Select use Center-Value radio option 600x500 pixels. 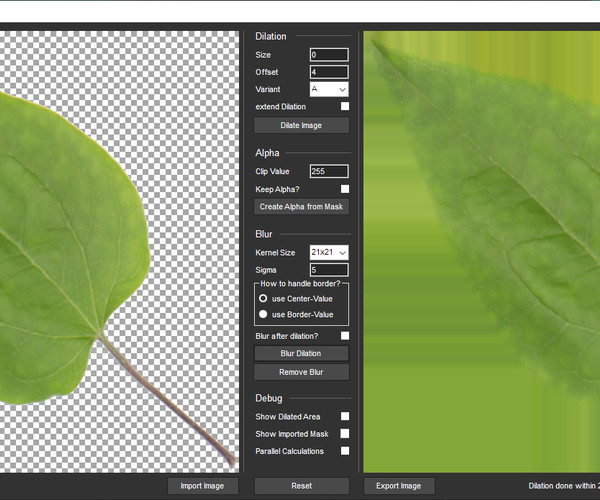pos(263,298)
